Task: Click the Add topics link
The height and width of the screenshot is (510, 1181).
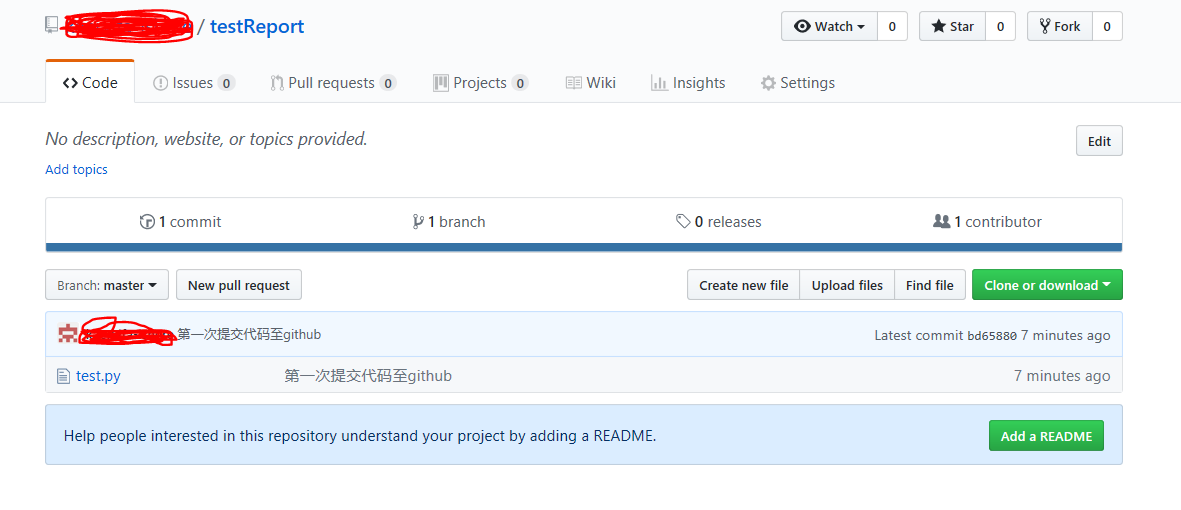Action: point(76,169)
